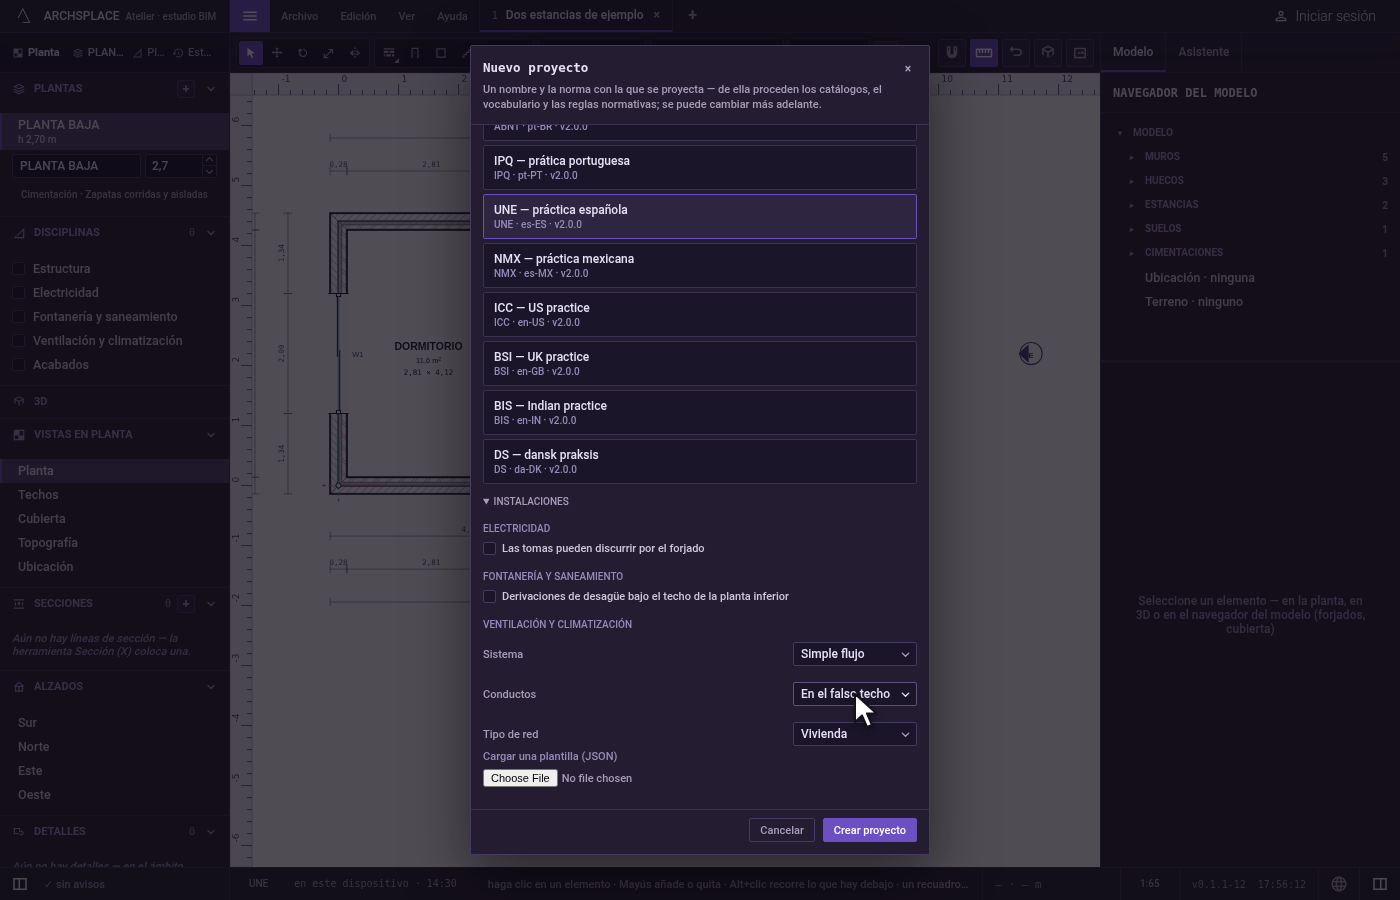
Task: Open the hamburger main menu
Action: click(250, 16)
